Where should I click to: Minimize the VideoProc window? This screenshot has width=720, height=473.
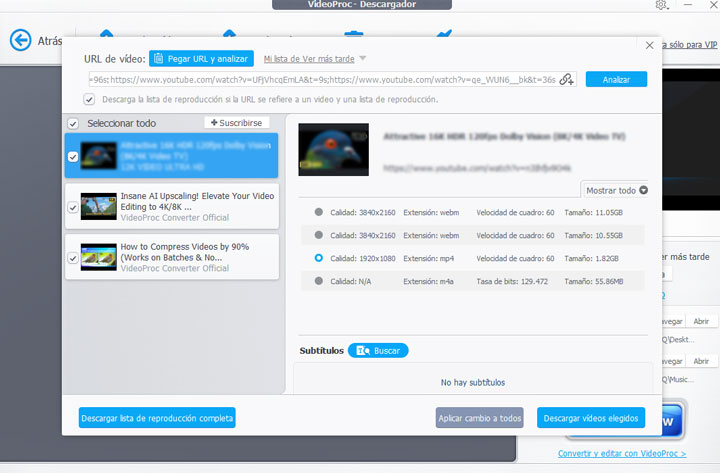[x=688, y=5]
